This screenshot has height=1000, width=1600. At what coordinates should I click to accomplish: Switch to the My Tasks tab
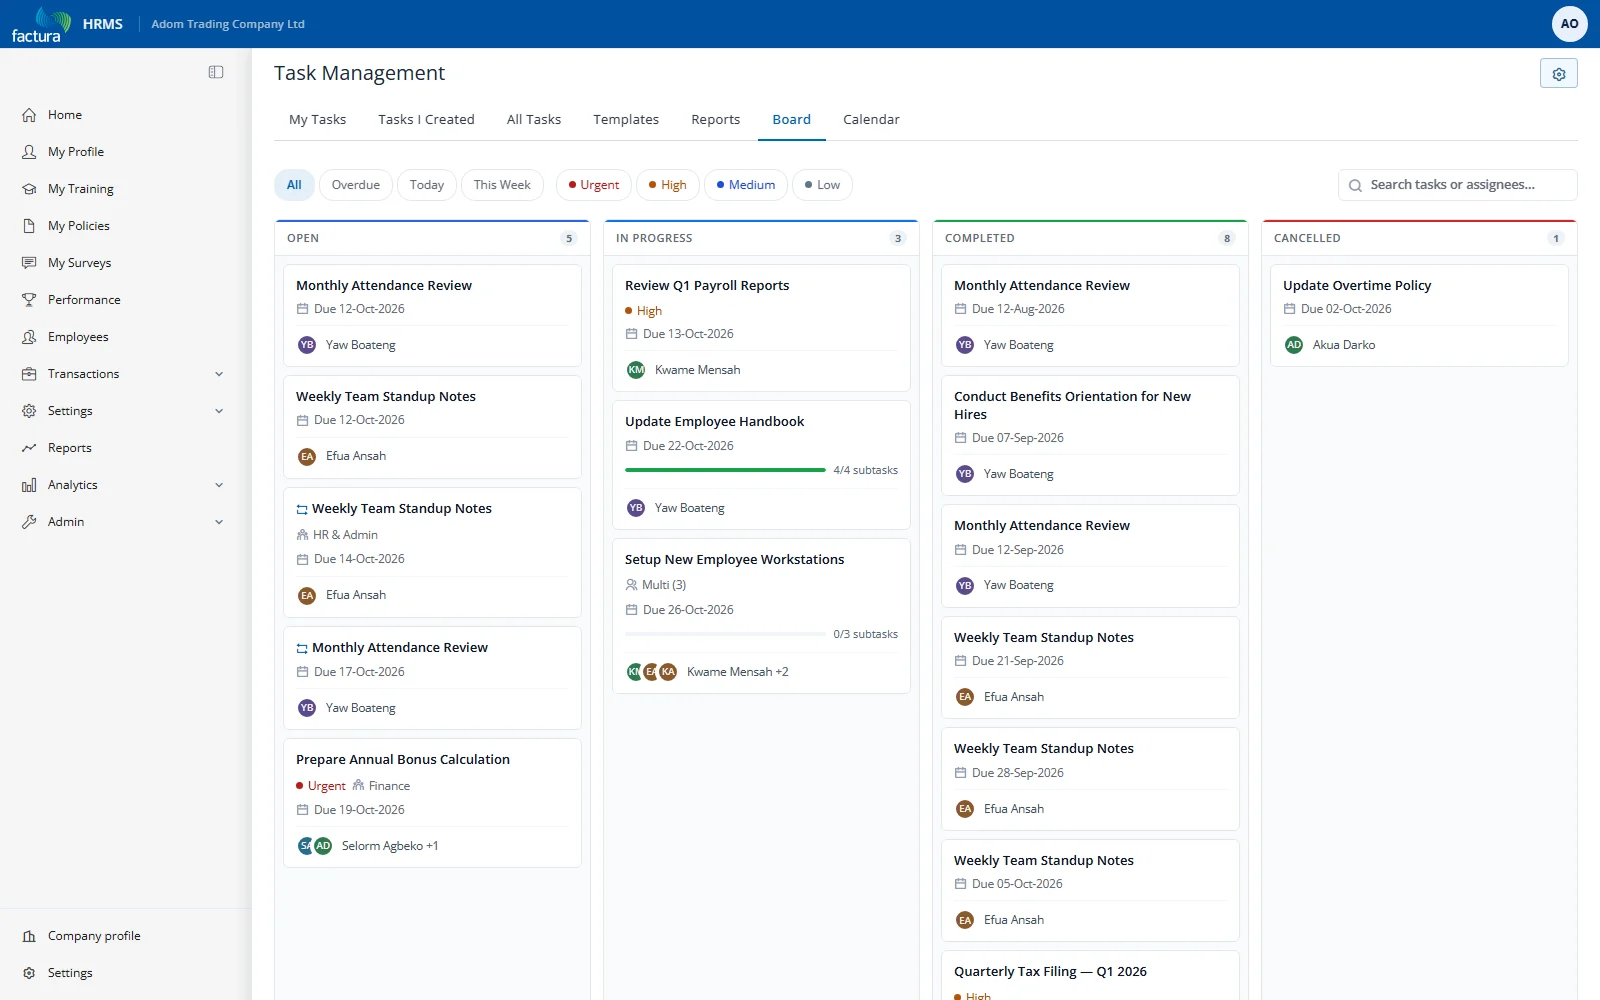pyautogui.click(x=318, y=120)
